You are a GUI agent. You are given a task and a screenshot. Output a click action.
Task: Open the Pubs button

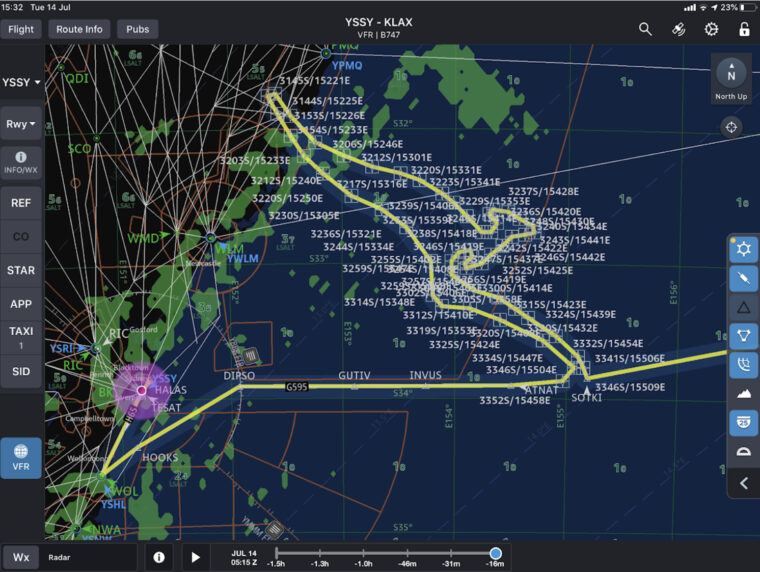coord(138,29)
